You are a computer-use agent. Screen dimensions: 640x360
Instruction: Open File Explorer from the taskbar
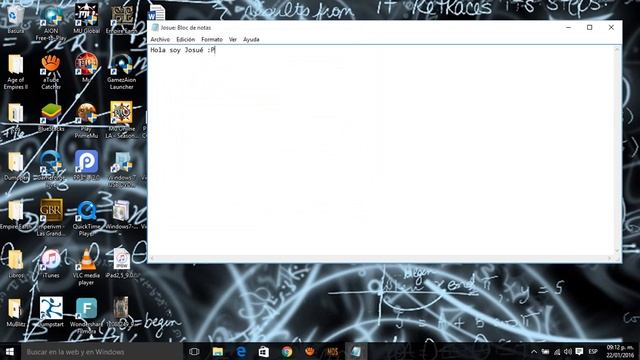coord(218,351)
